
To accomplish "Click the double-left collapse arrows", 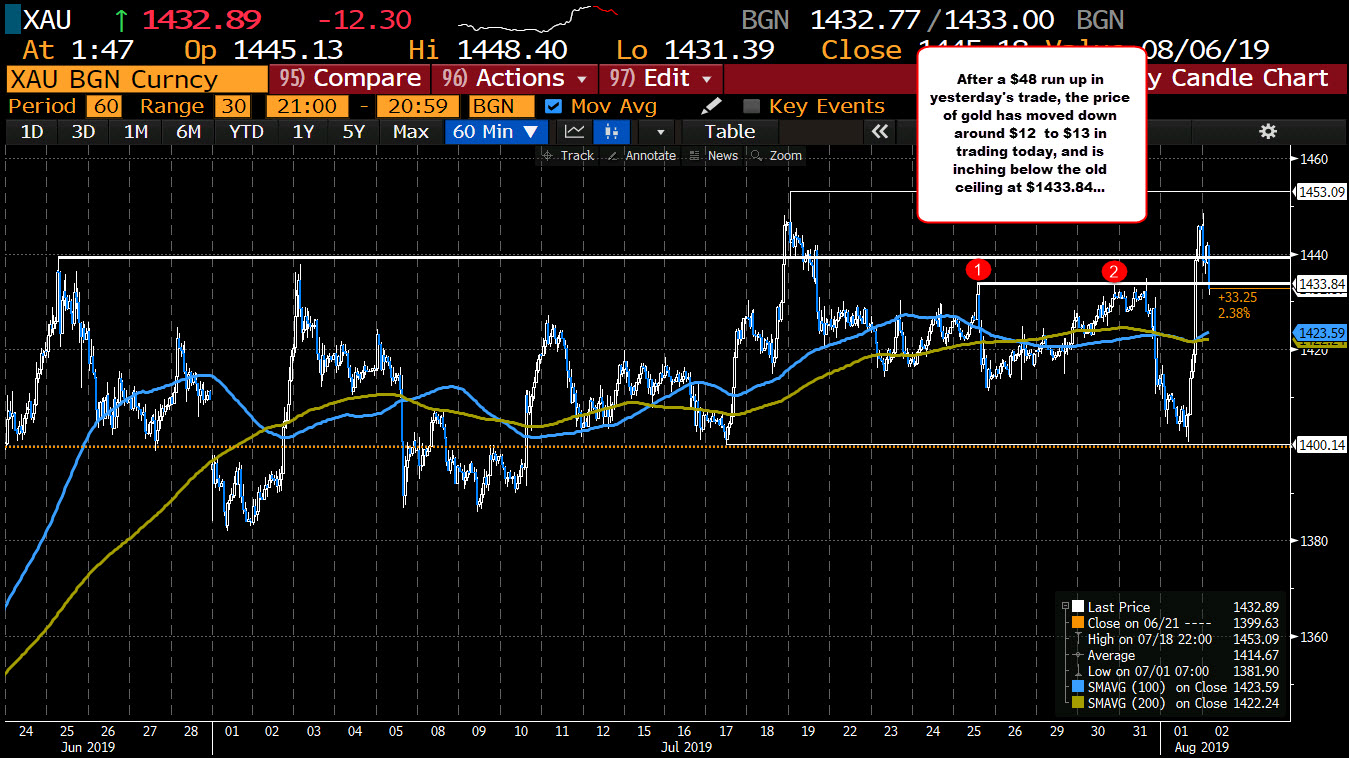I will point(880,131).
